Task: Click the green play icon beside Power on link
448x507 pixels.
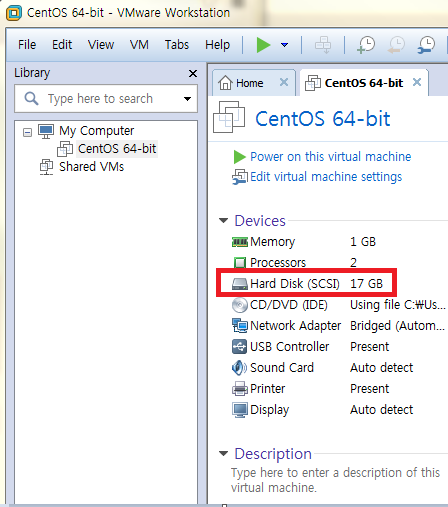Action: click(x=239, y=157)
